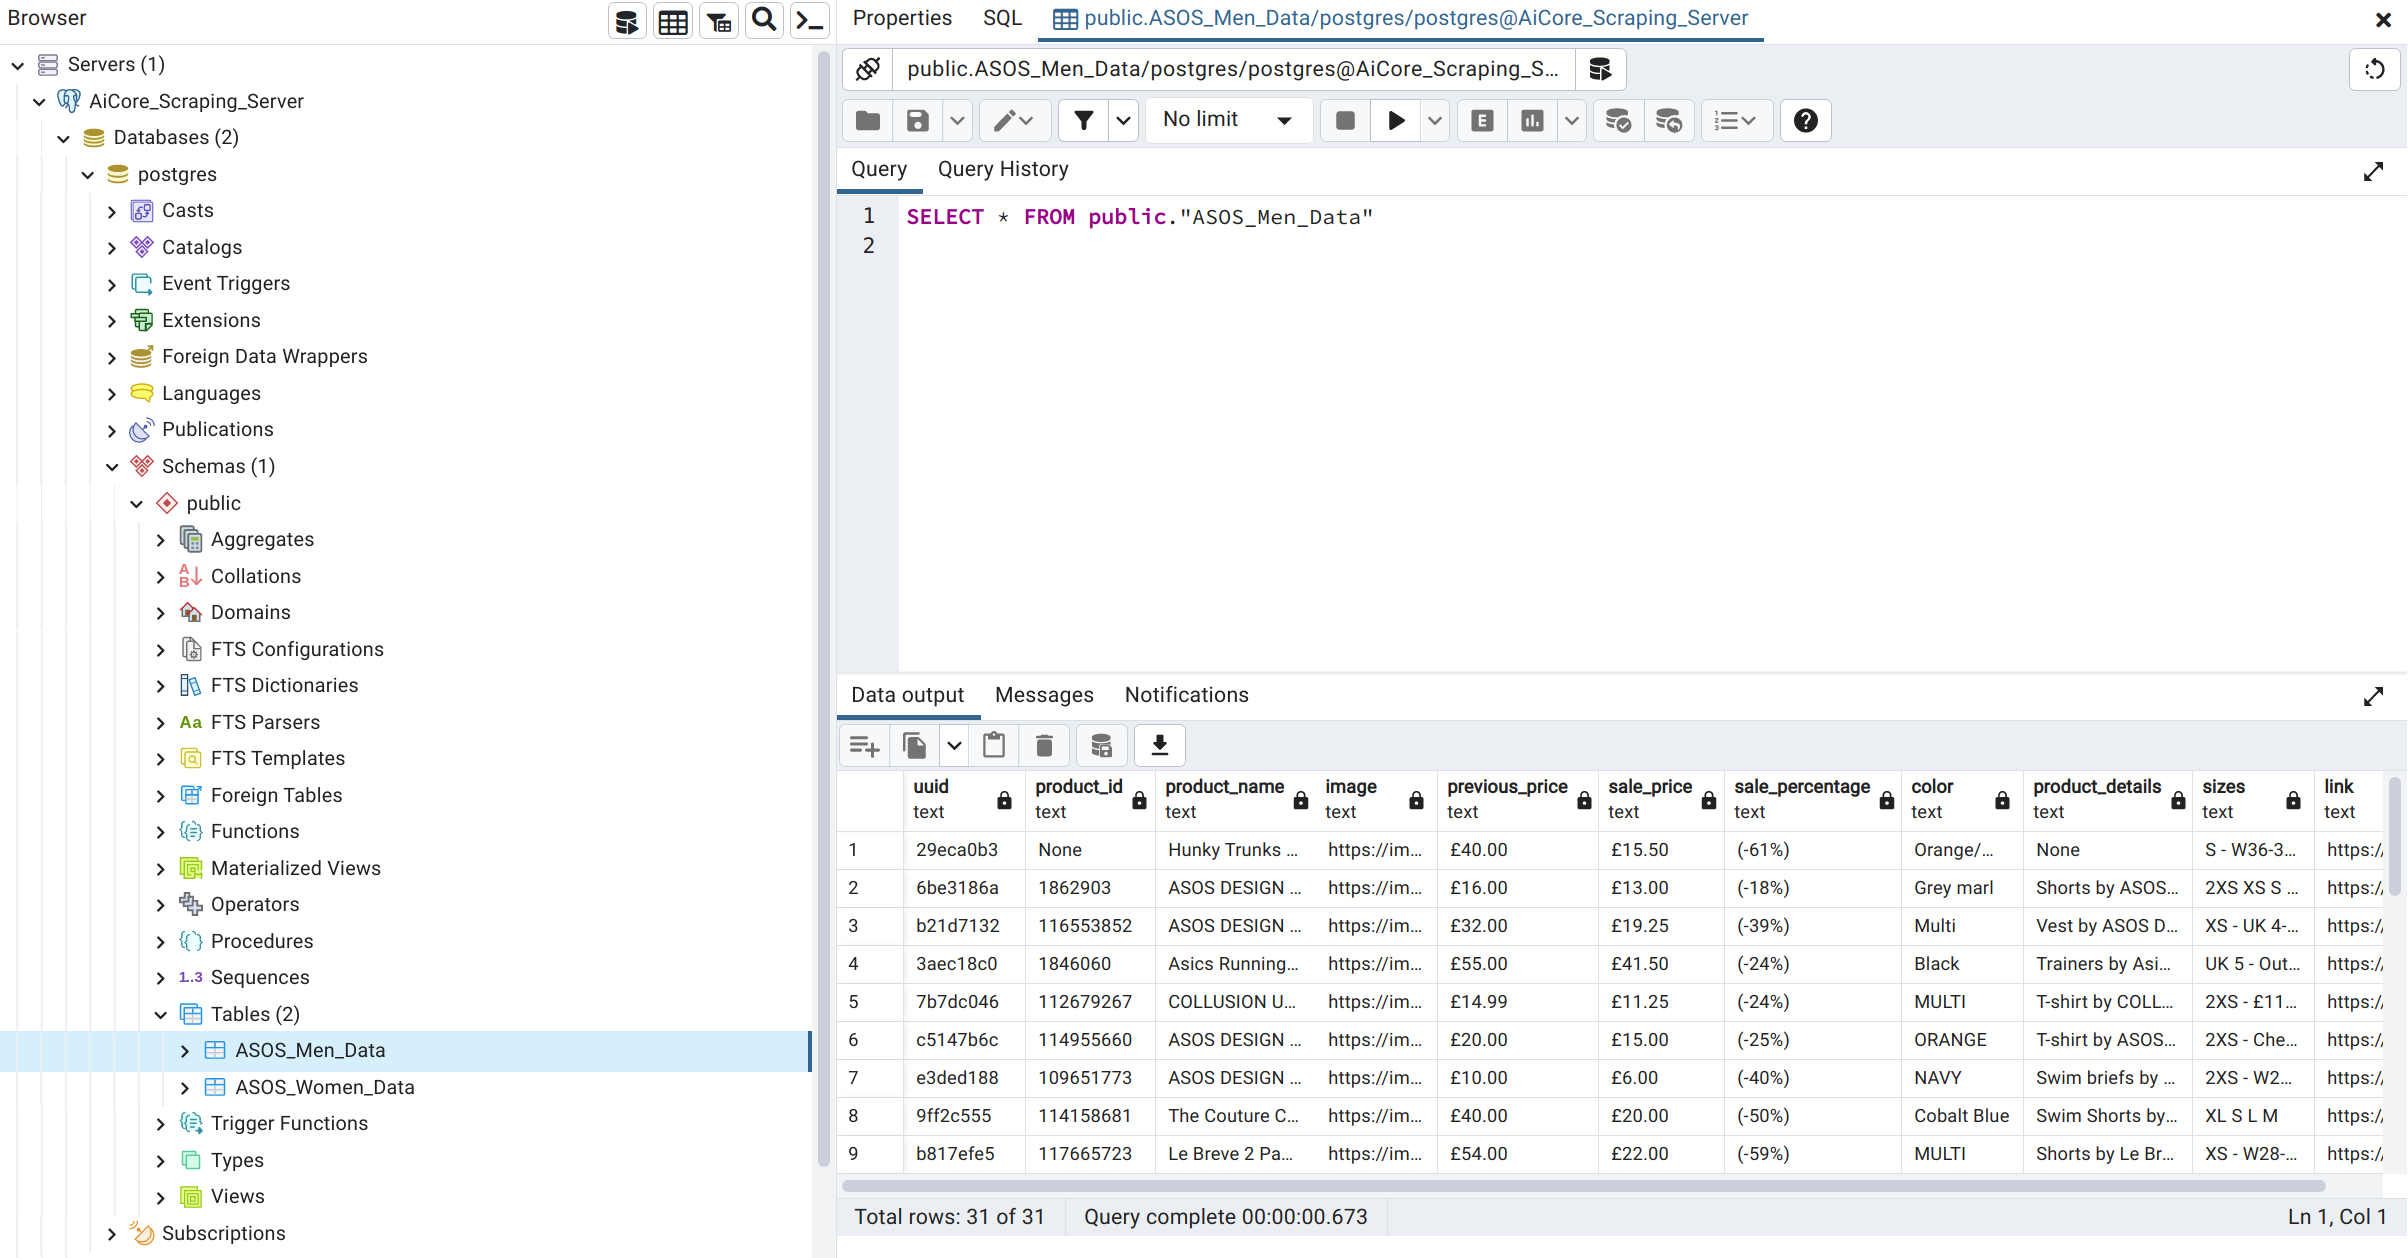This screenshot has height=1258, width=2408.
Task: Collapse the Tables (2) node
Action: (x=161, y=1015)
